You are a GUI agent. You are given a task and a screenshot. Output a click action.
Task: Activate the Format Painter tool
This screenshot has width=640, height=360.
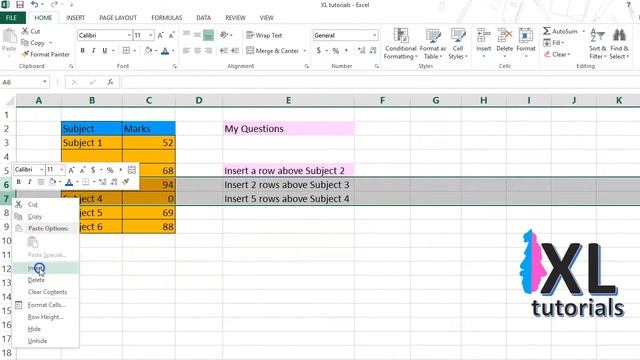point(46,54)
